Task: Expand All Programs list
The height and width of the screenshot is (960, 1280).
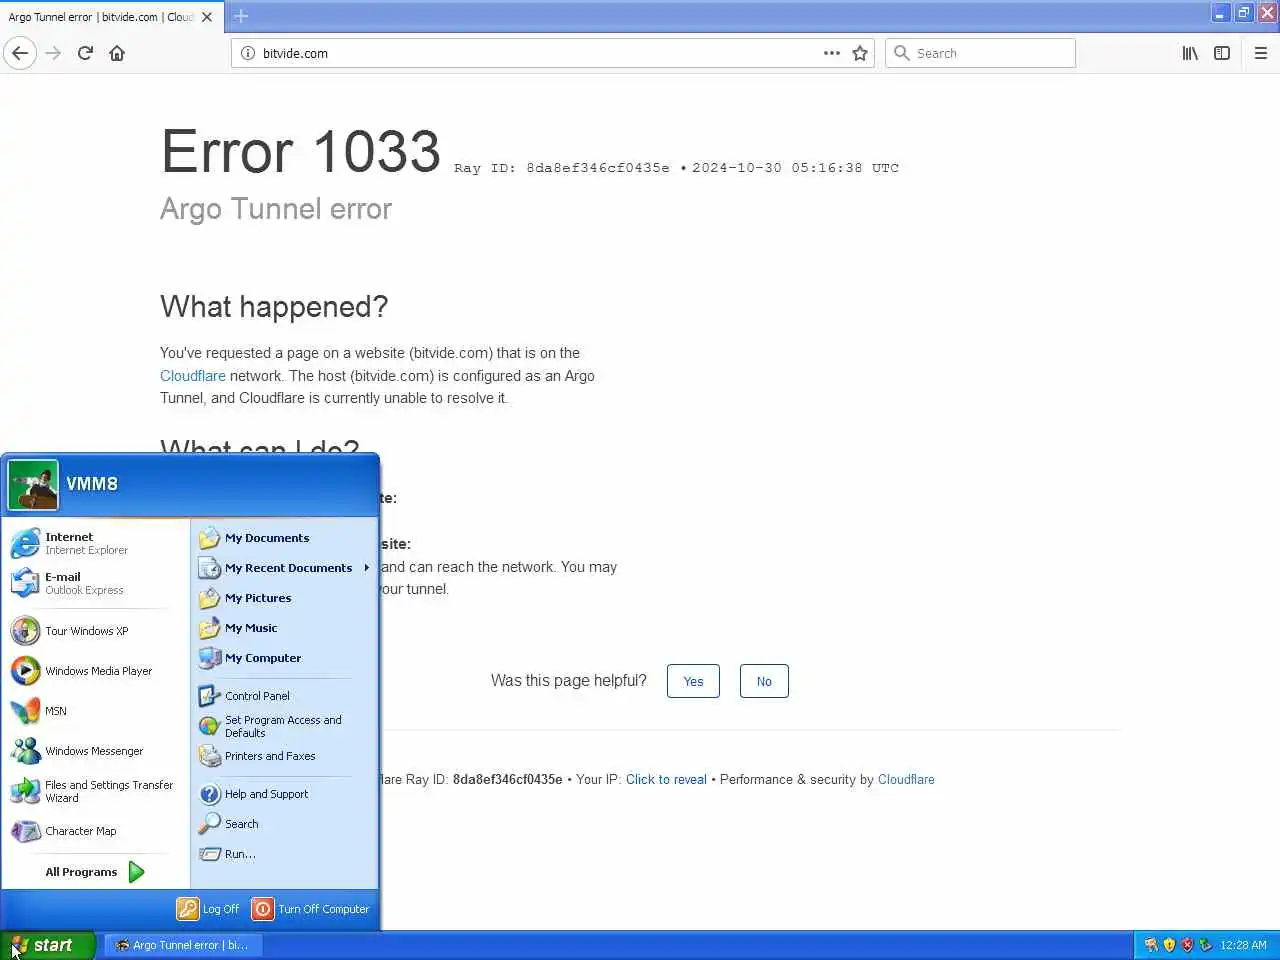Action: click(95, 872)
